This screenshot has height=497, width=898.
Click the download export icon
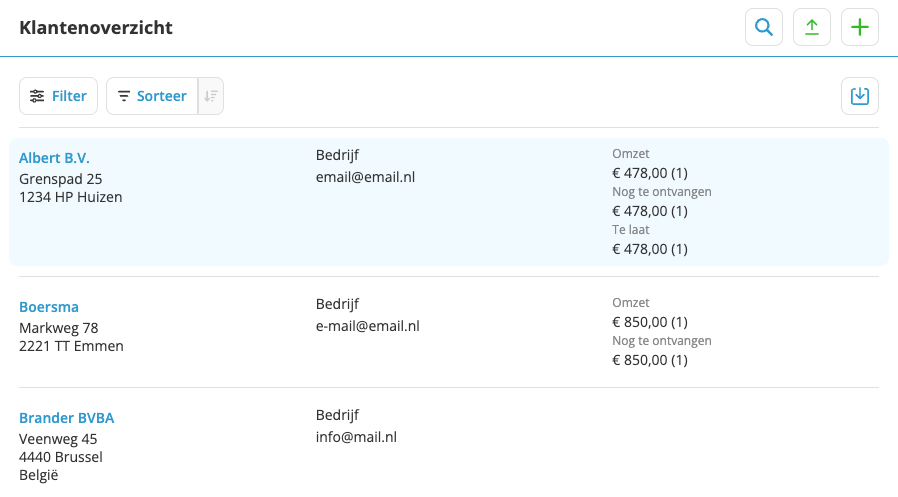click(860, 96)
